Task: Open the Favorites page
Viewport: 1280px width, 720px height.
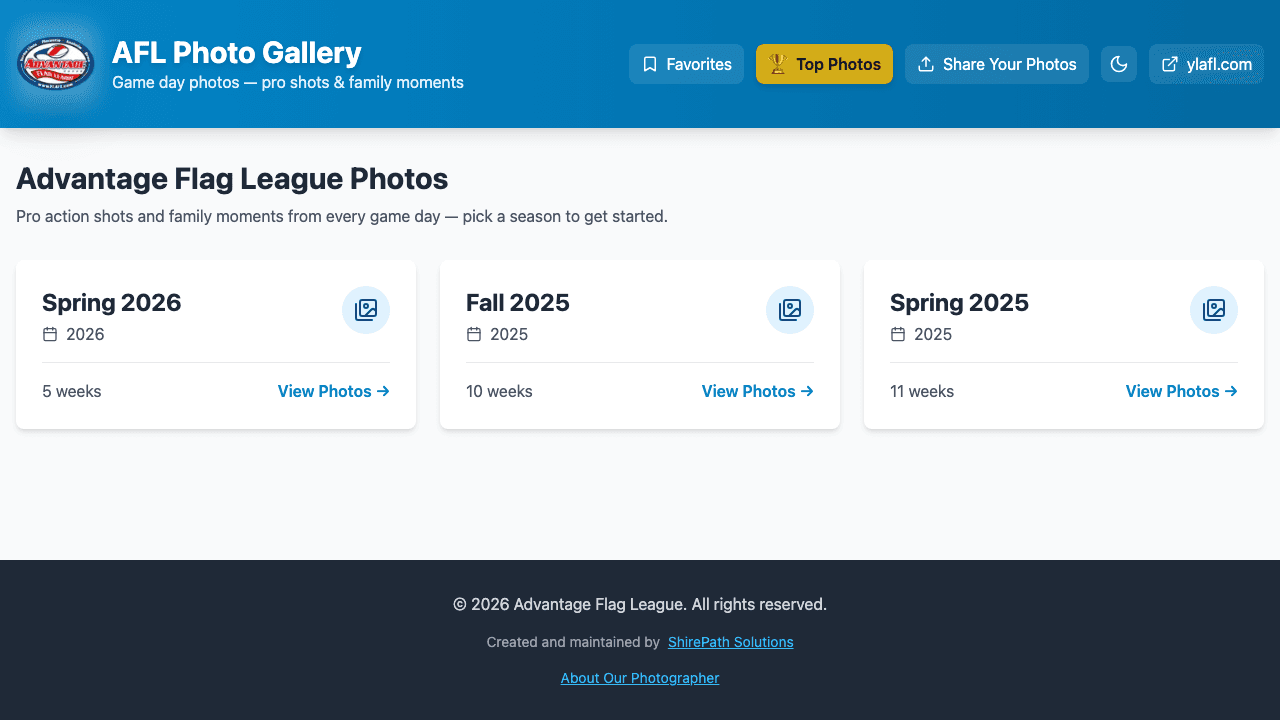Action: (x=686, y=64)
